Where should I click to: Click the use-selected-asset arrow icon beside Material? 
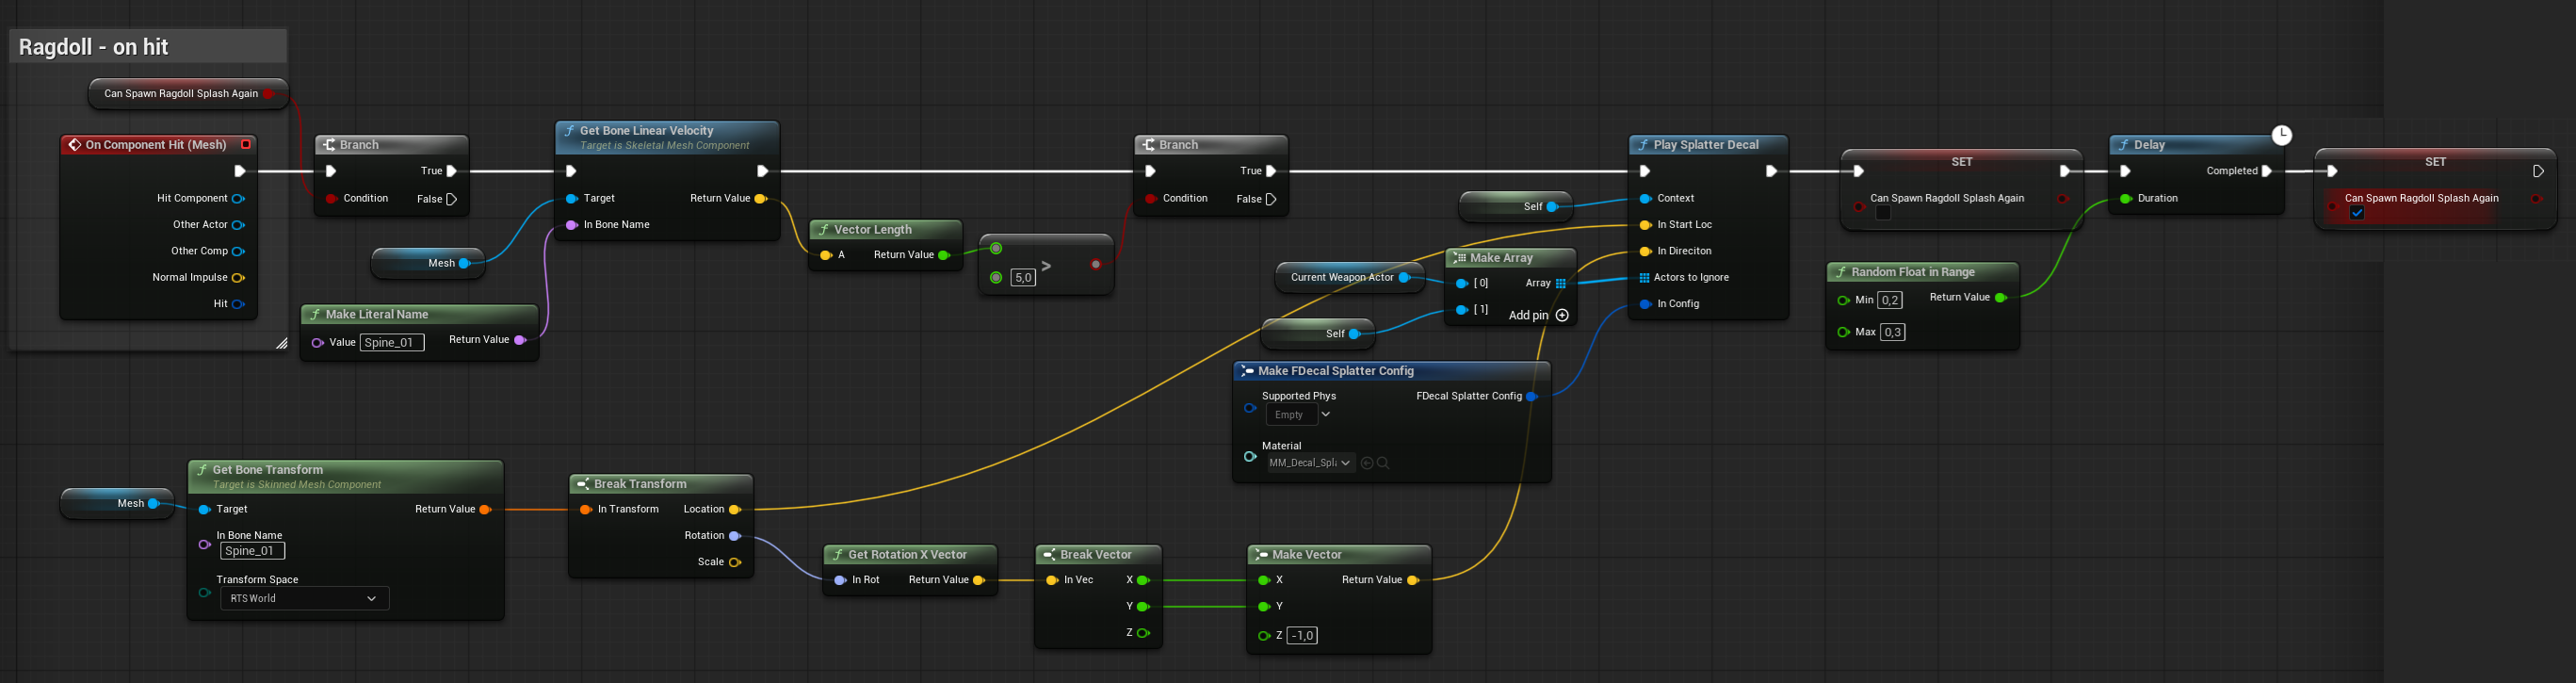1367,463
